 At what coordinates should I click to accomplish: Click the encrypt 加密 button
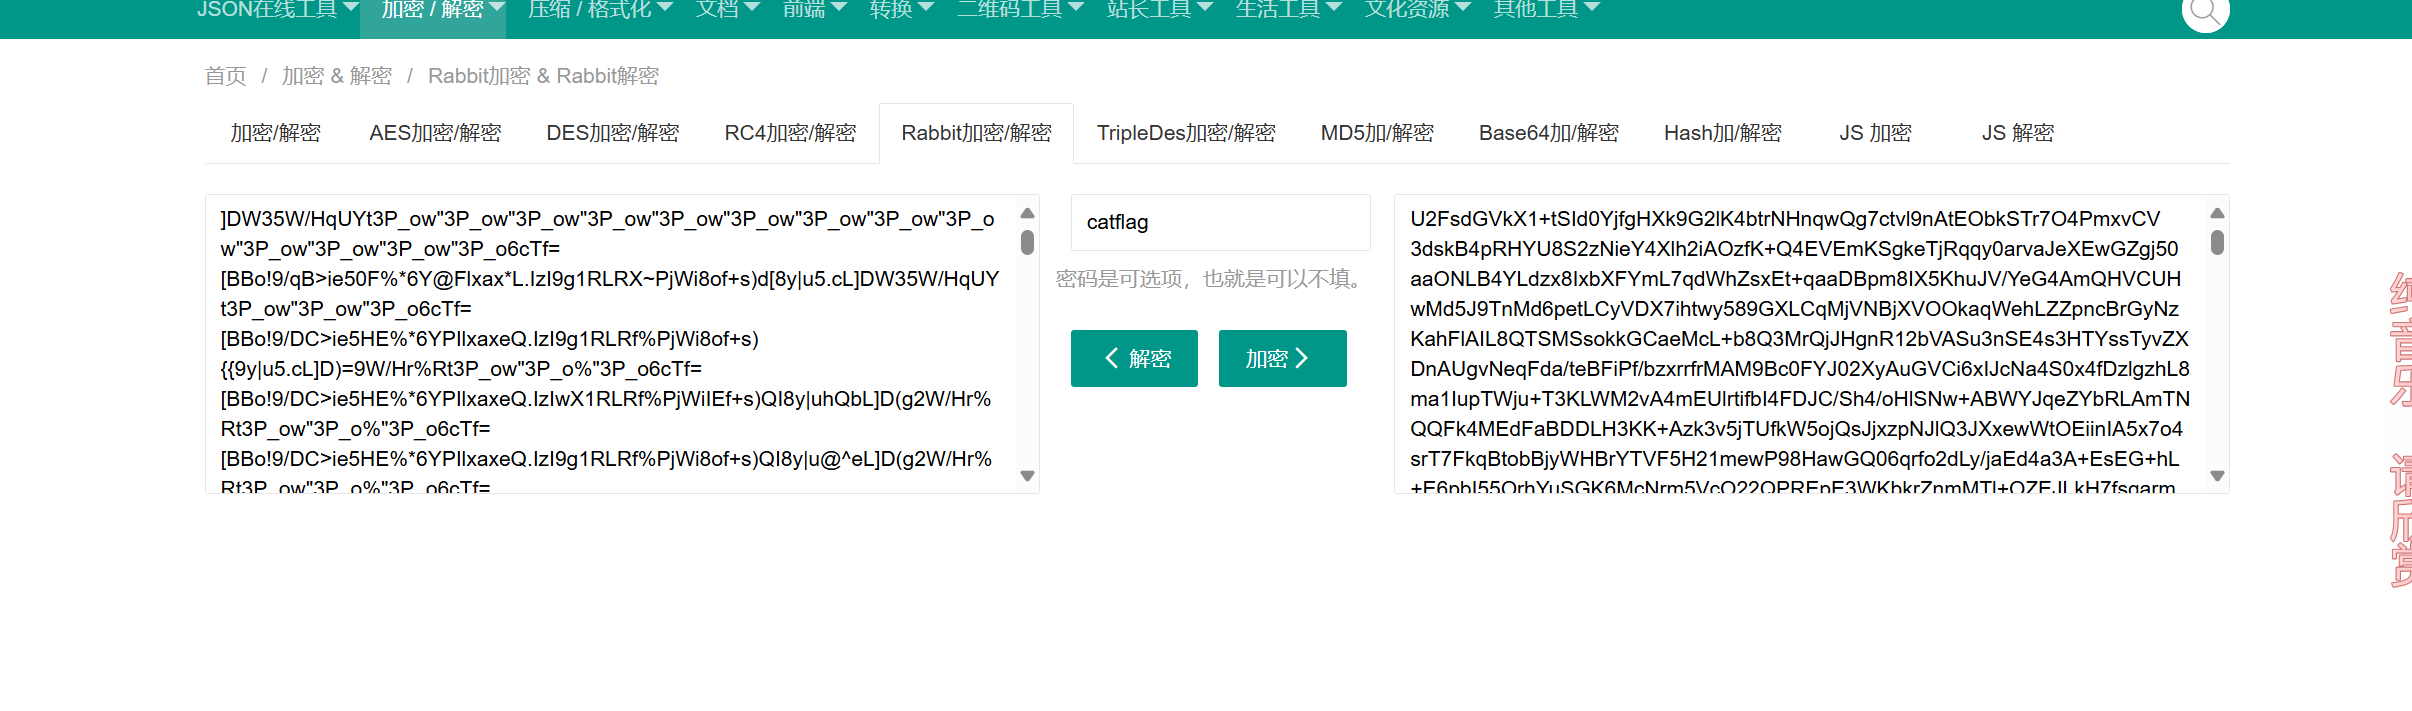point(1282,358)
